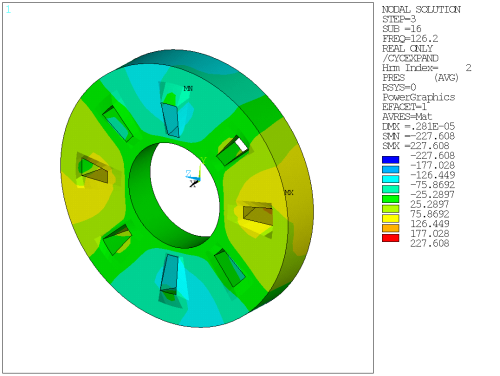The height and width of the screenshot is (376, 500).
Task: Click the light blue swatch next to -177.028
Action: tap(390, 169)
